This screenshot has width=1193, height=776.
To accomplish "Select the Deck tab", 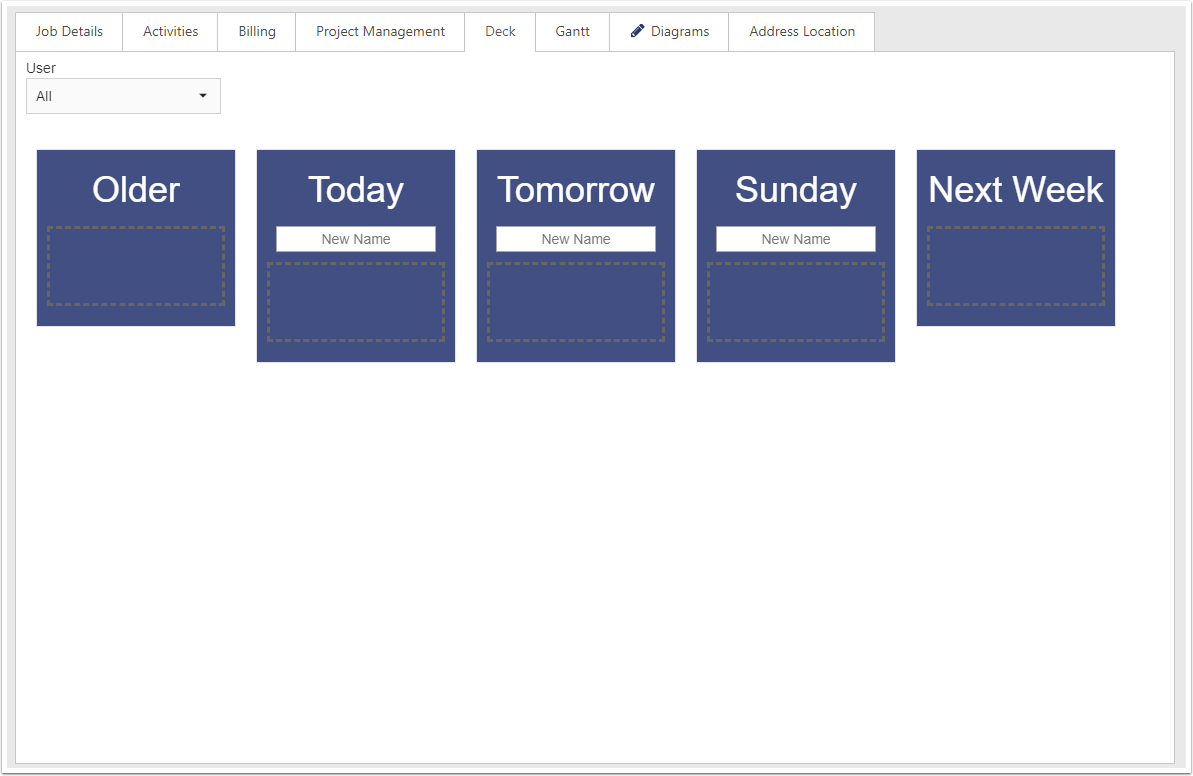I will click(x=501, y=32).
